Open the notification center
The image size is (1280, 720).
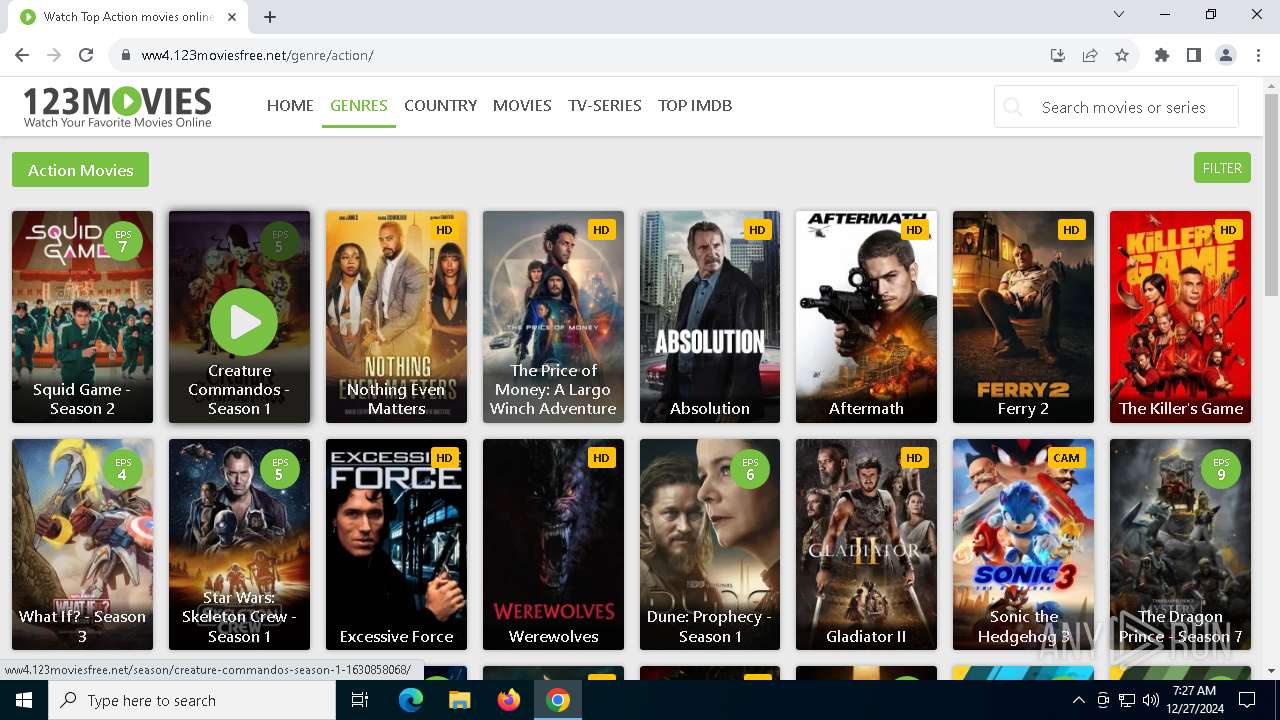[x=1247, y=700]
